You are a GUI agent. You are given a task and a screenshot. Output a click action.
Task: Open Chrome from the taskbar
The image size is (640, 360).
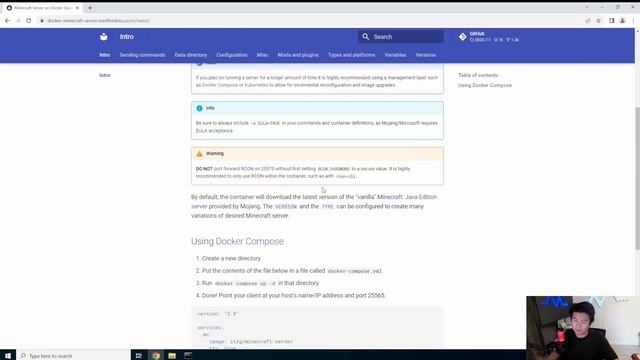(156, 356)
